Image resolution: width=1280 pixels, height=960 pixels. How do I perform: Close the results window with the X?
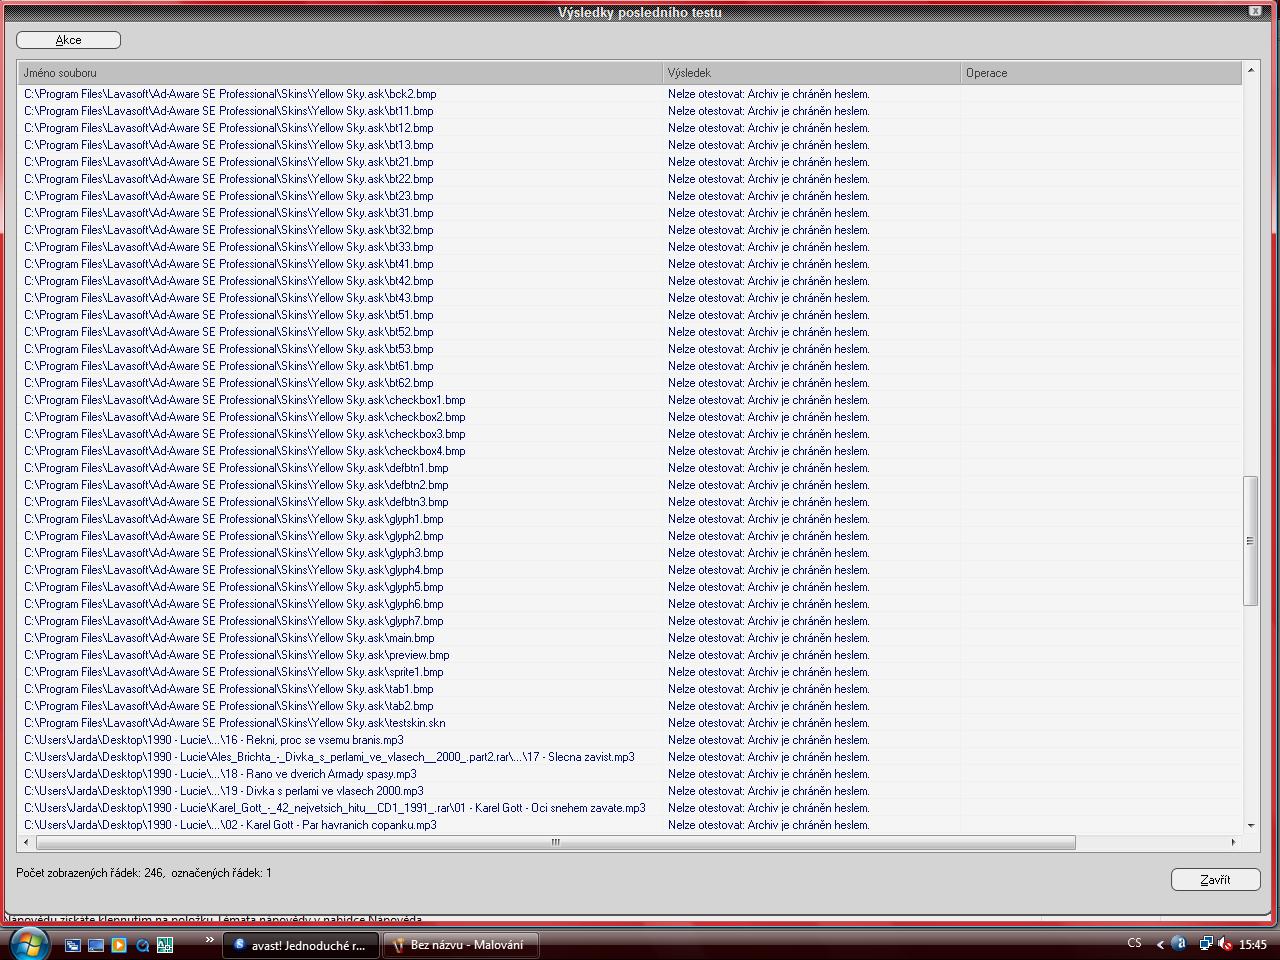click(x=1255, y=11)
